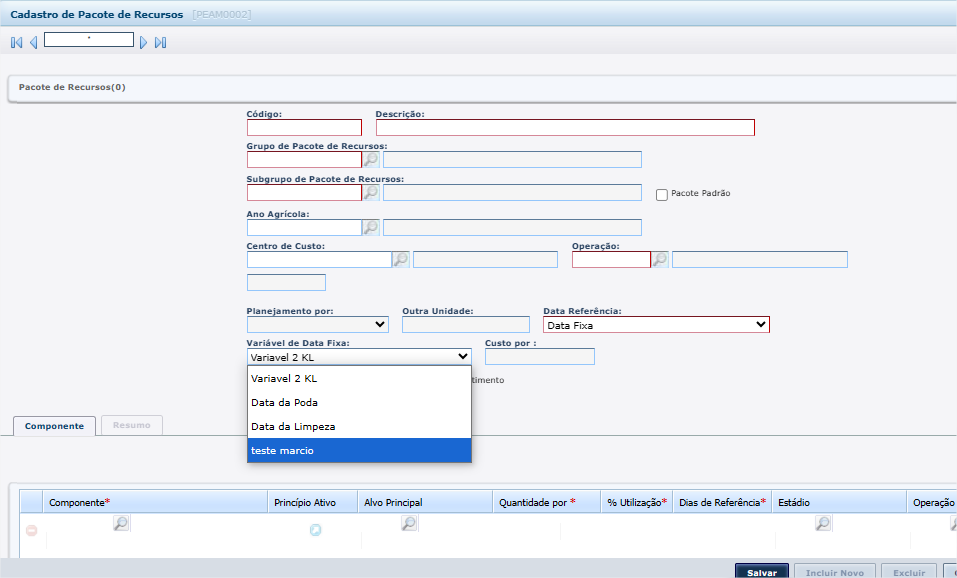The width and height of the screenshot is (957, 578).
Task: Click Dias de Referência column header
Action: pyautogui.click(x=722, y=502)
